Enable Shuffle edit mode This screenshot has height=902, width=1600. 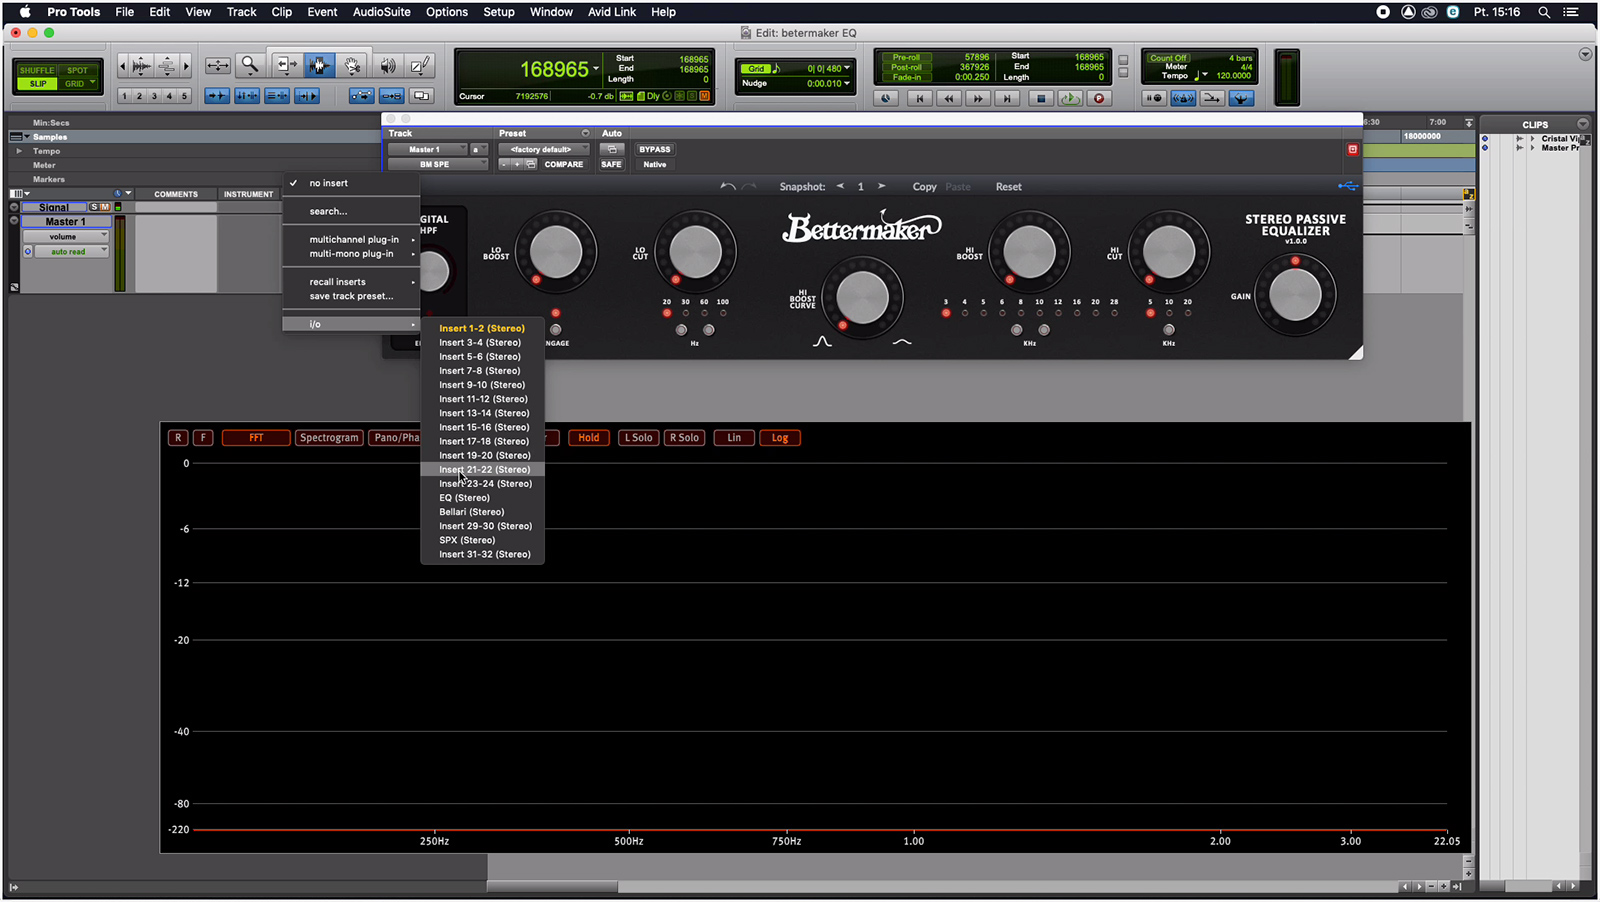click(x=37, y=70)
